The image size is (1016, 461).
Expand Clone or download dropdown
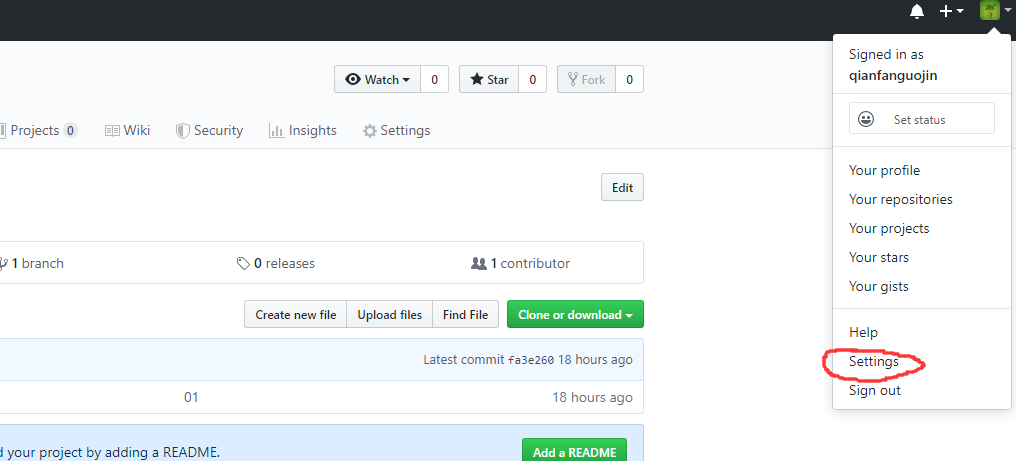point(575,314)
